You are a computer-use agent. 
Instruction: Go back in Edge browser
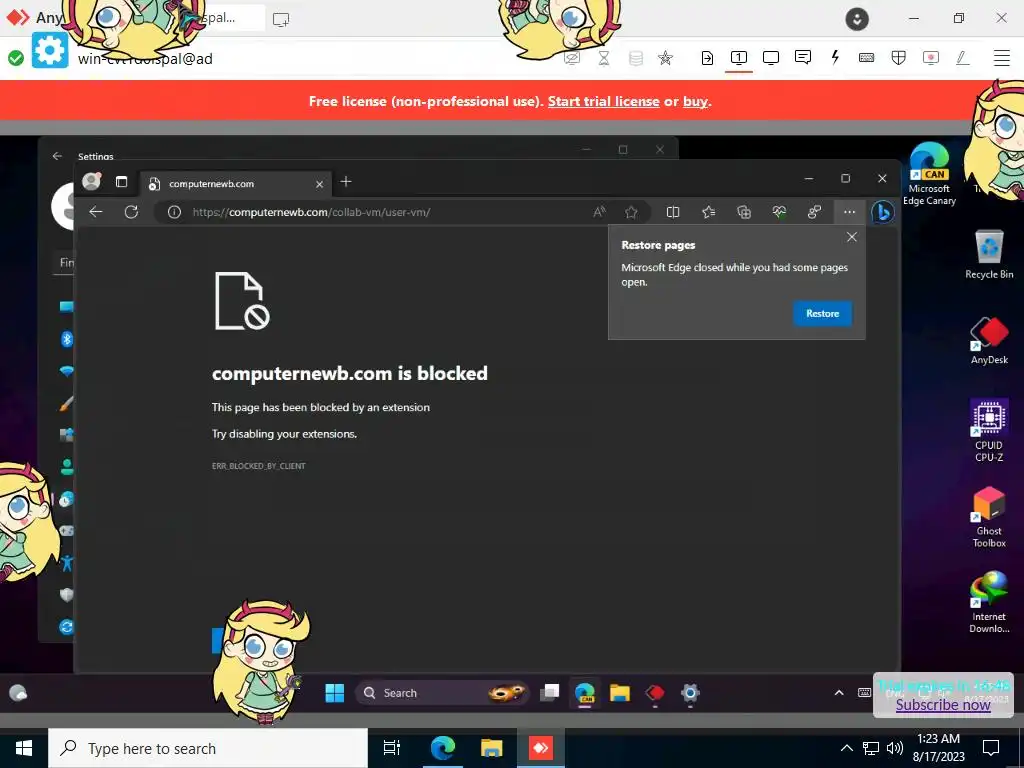[x=96, y=212]
